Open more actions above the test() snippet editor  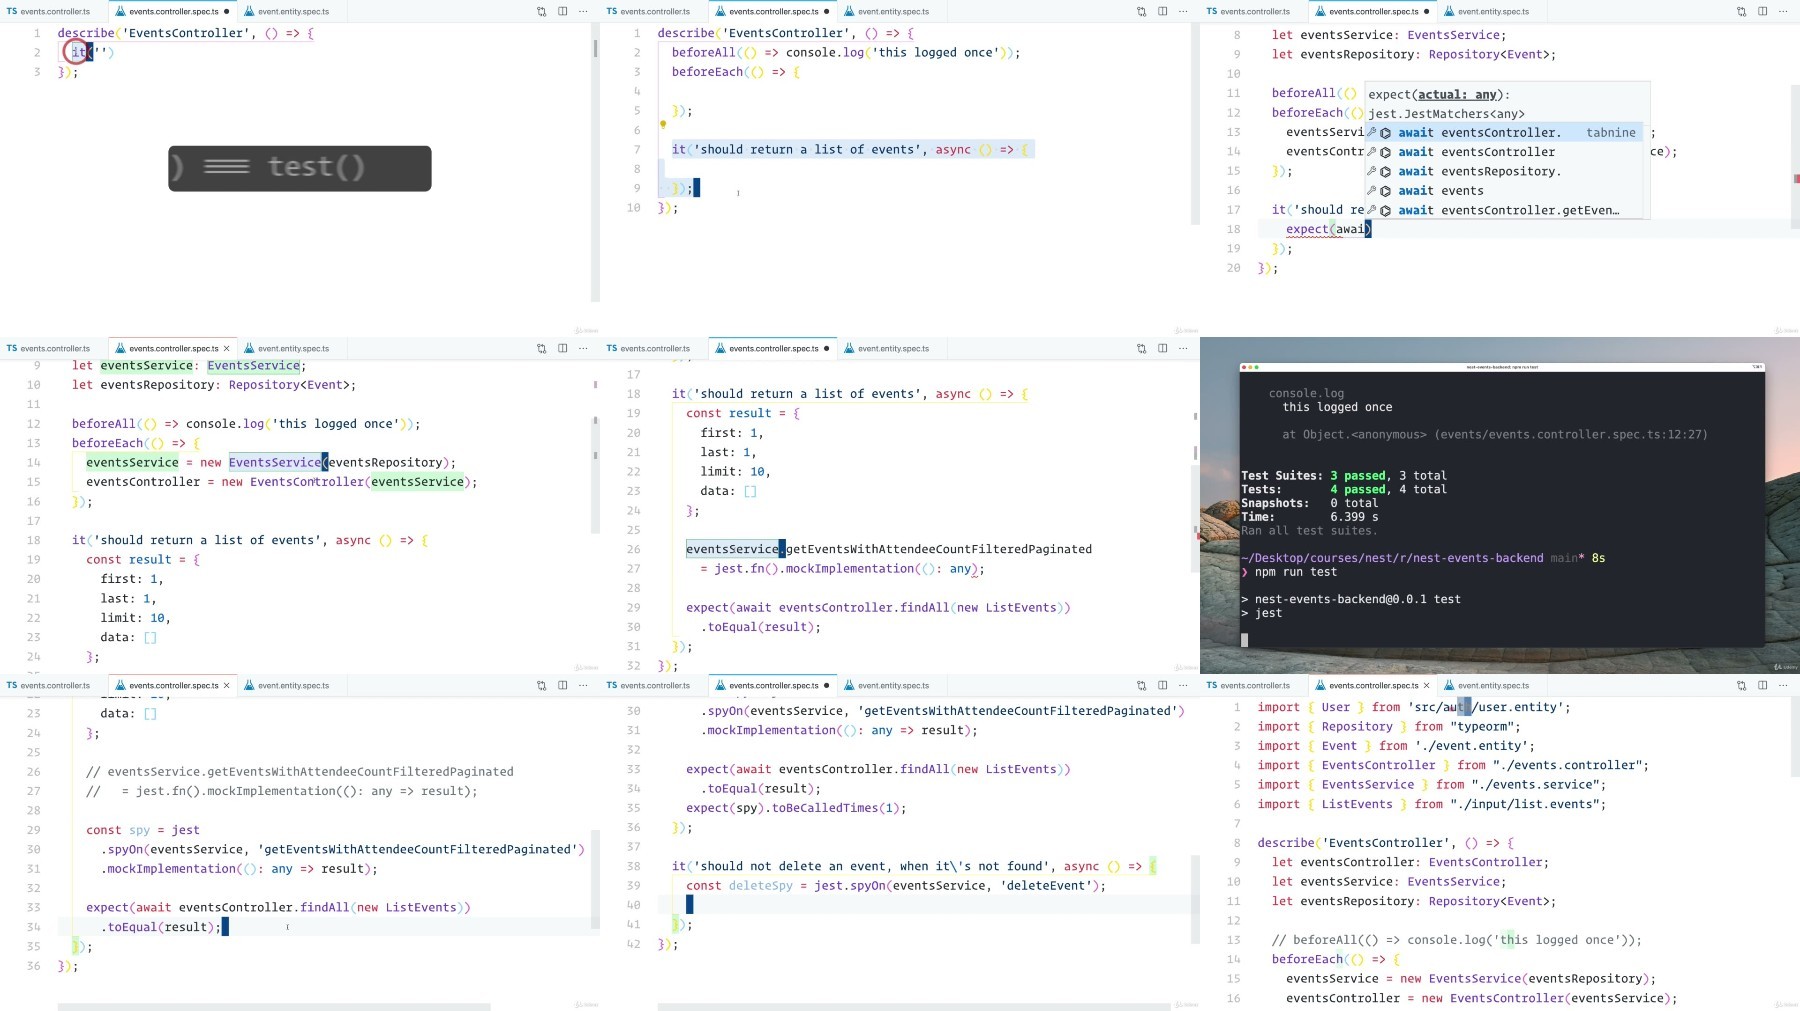coord(583,12)
